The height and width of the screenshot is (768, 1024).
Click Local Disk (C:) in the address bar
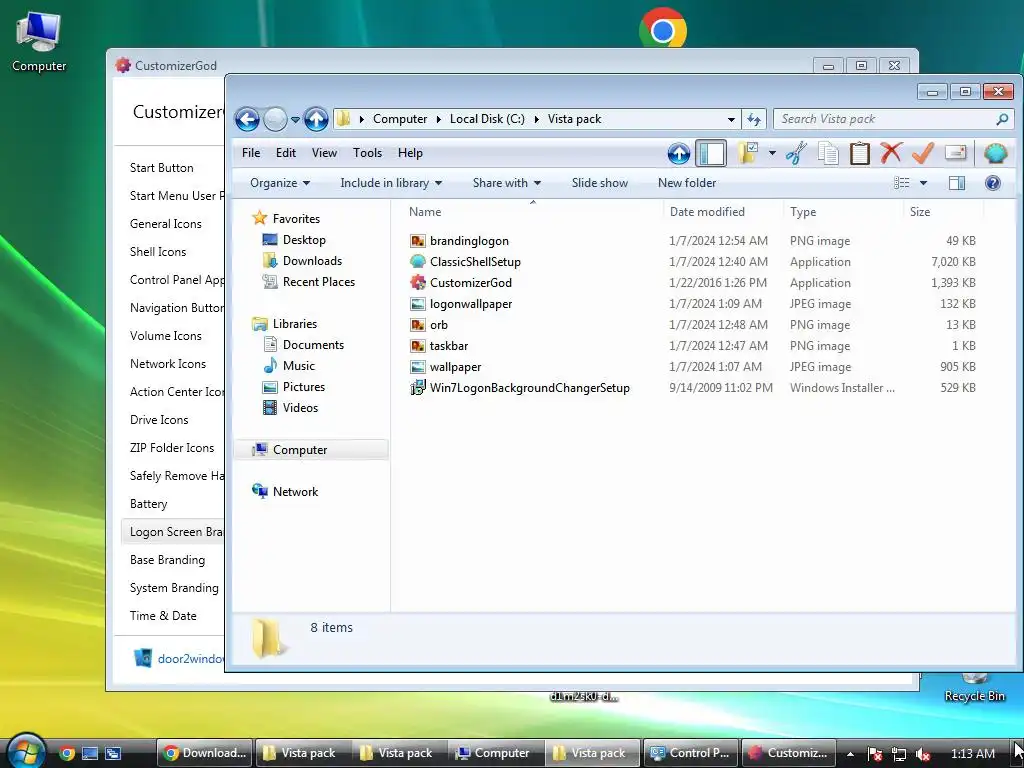(487, 119)
